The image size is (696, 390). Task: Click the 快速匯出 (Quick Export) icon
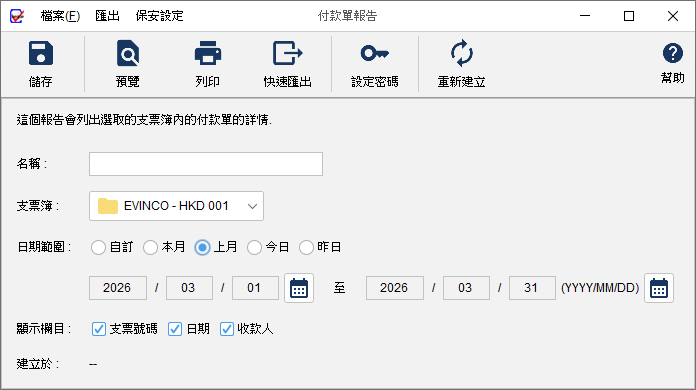pos(287,53)
